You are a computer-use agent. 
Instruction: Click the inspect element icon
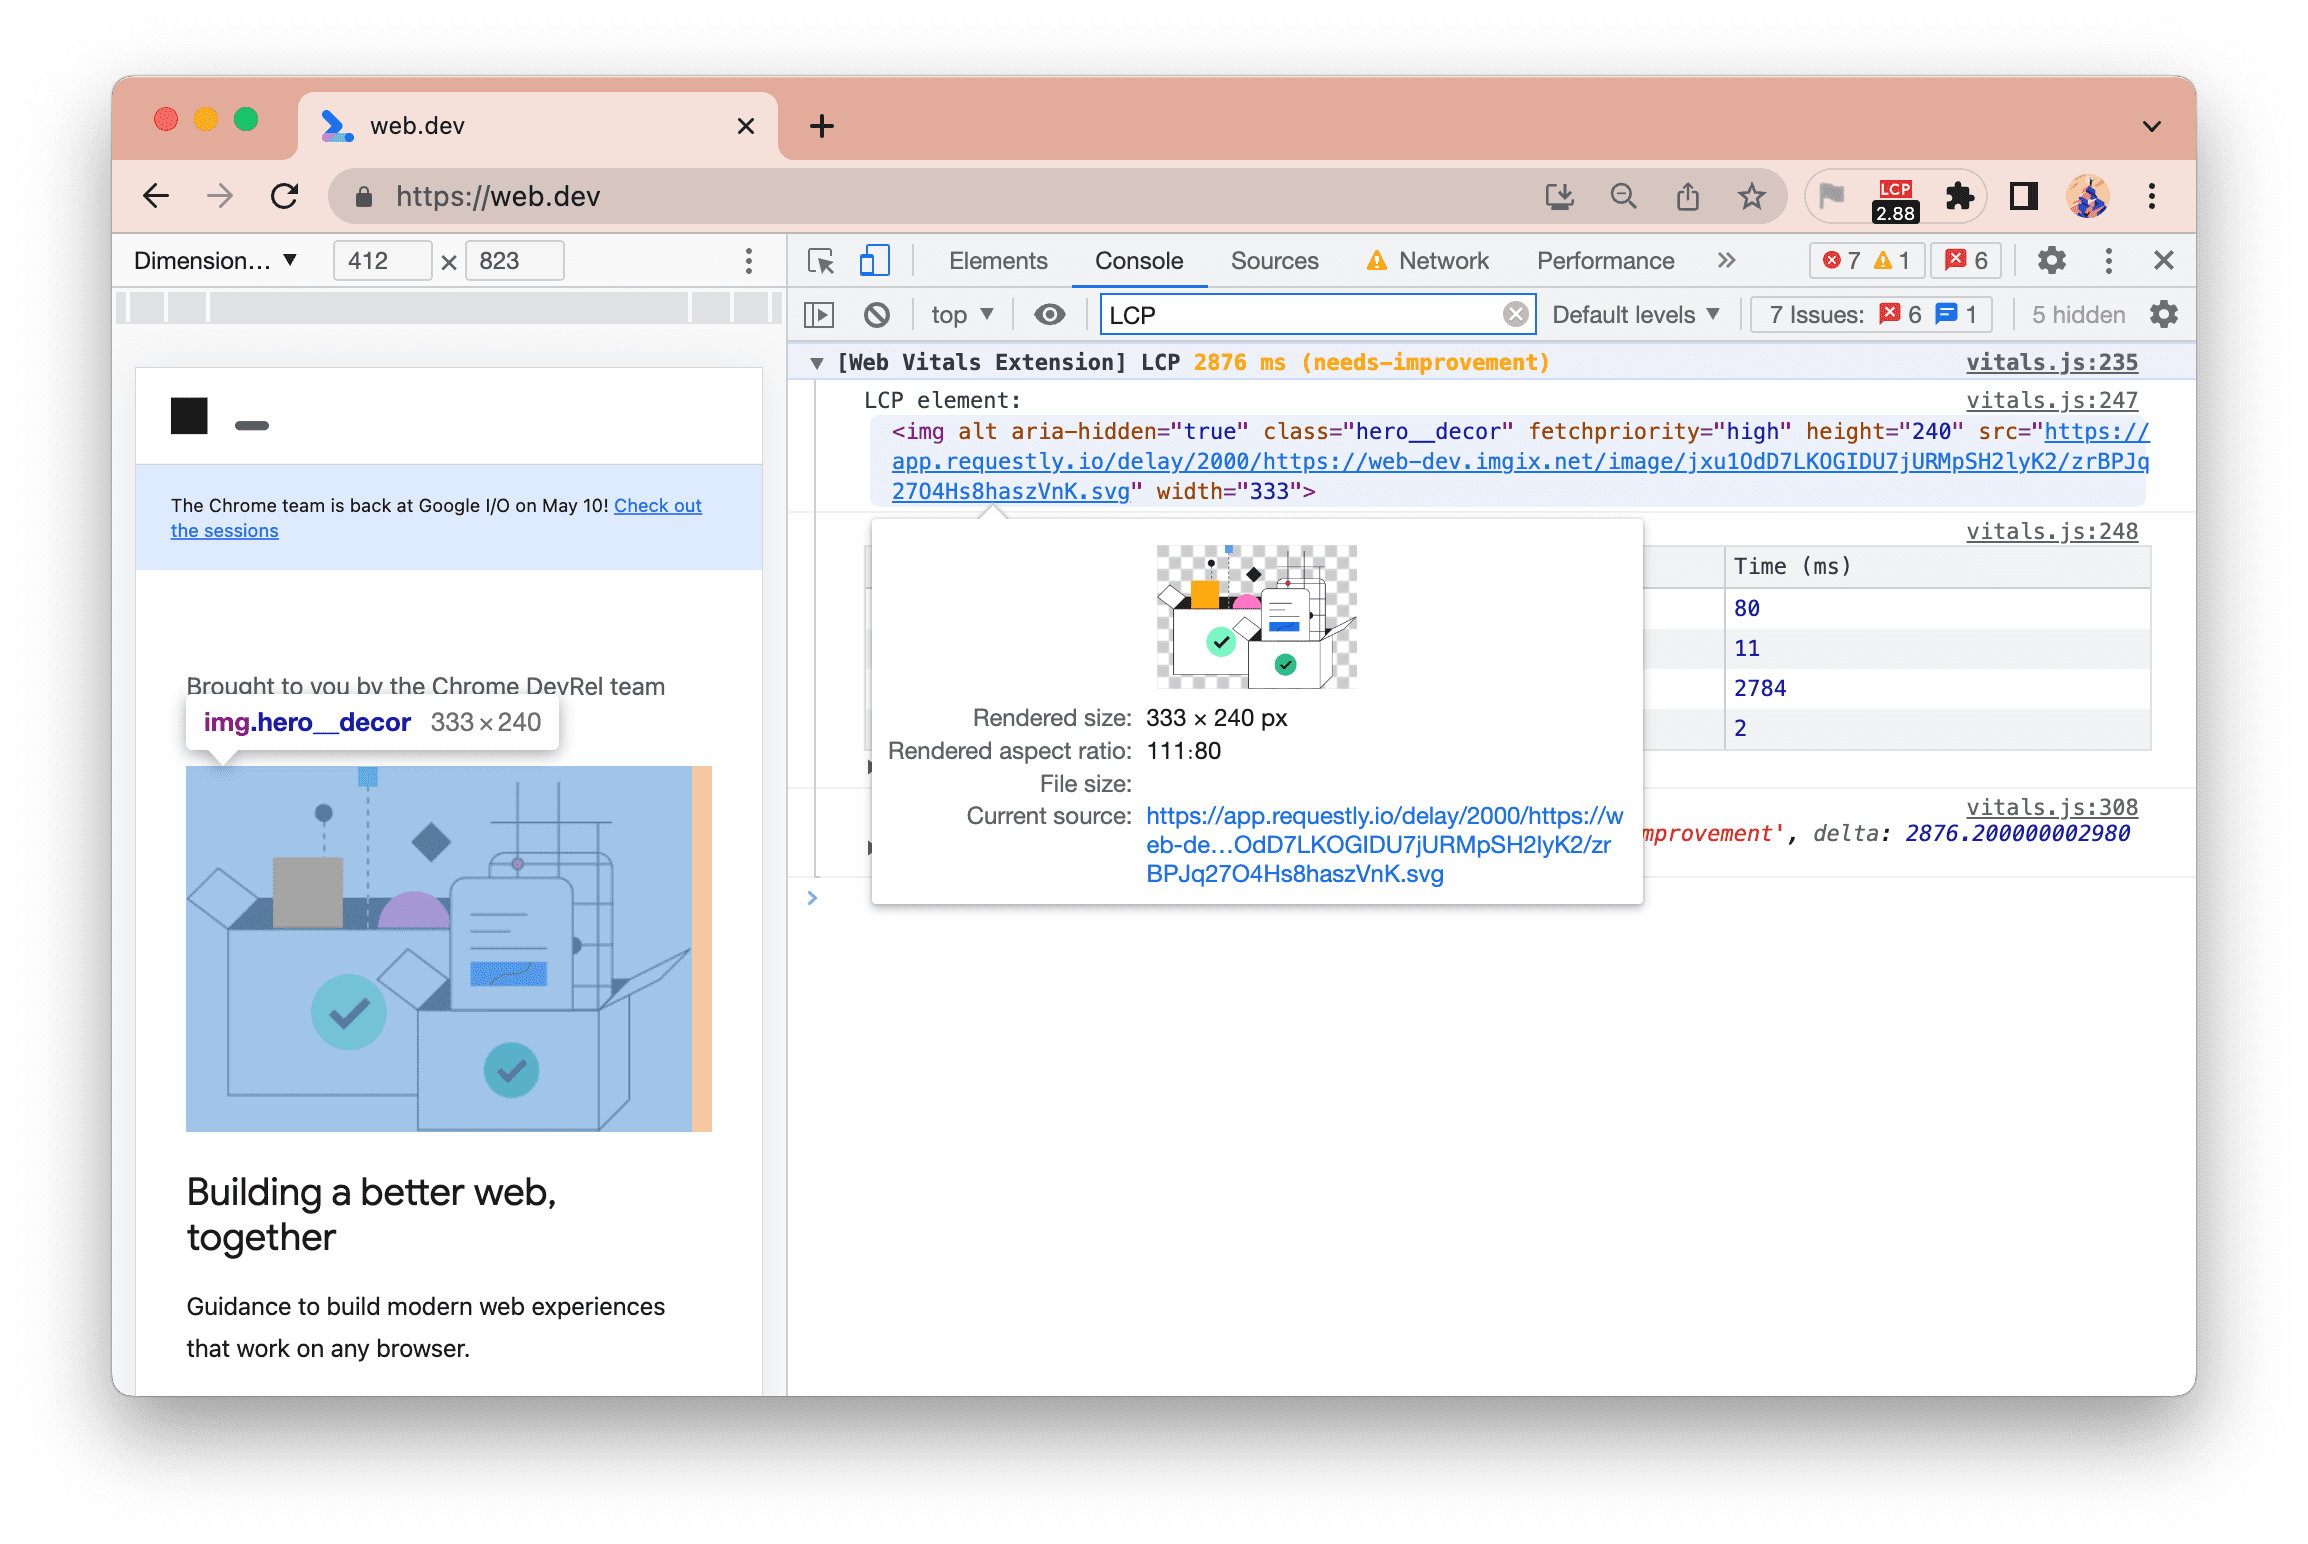(822, 260)
